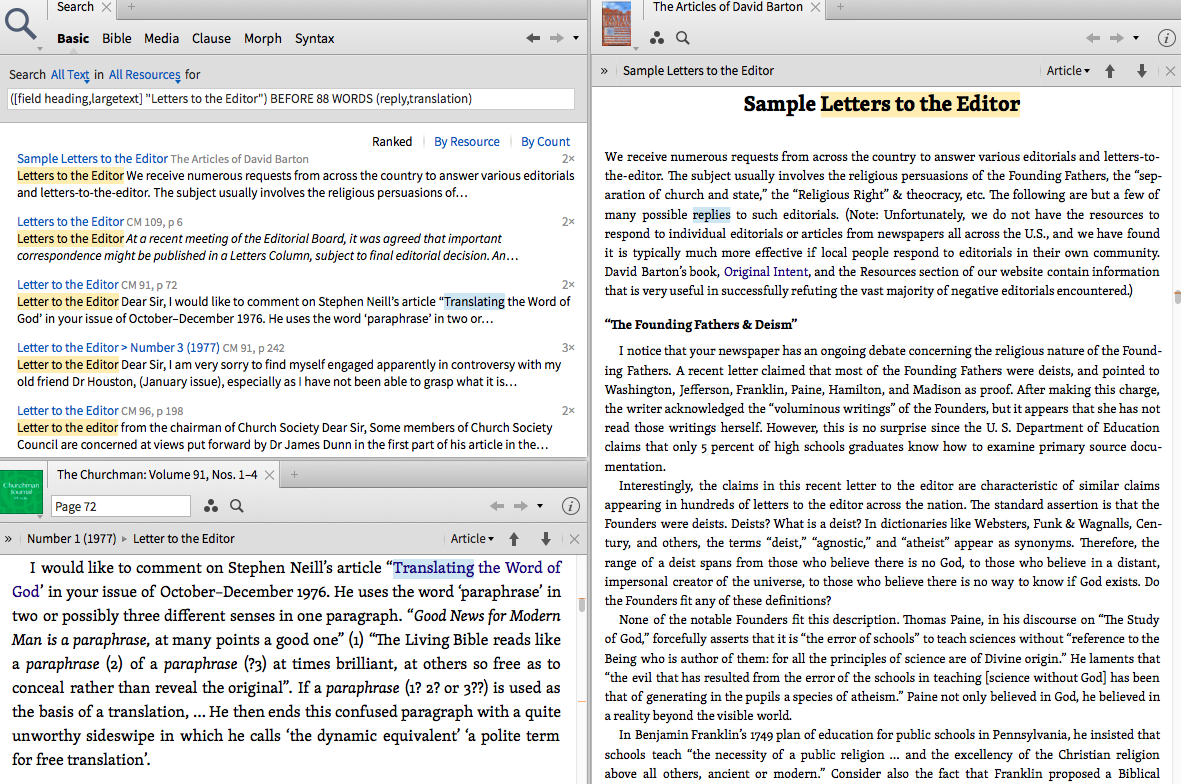Image resolution: width=1181 pixels, height=784 pixels.
Task: Click the search query input field
Action: point(291,99)
